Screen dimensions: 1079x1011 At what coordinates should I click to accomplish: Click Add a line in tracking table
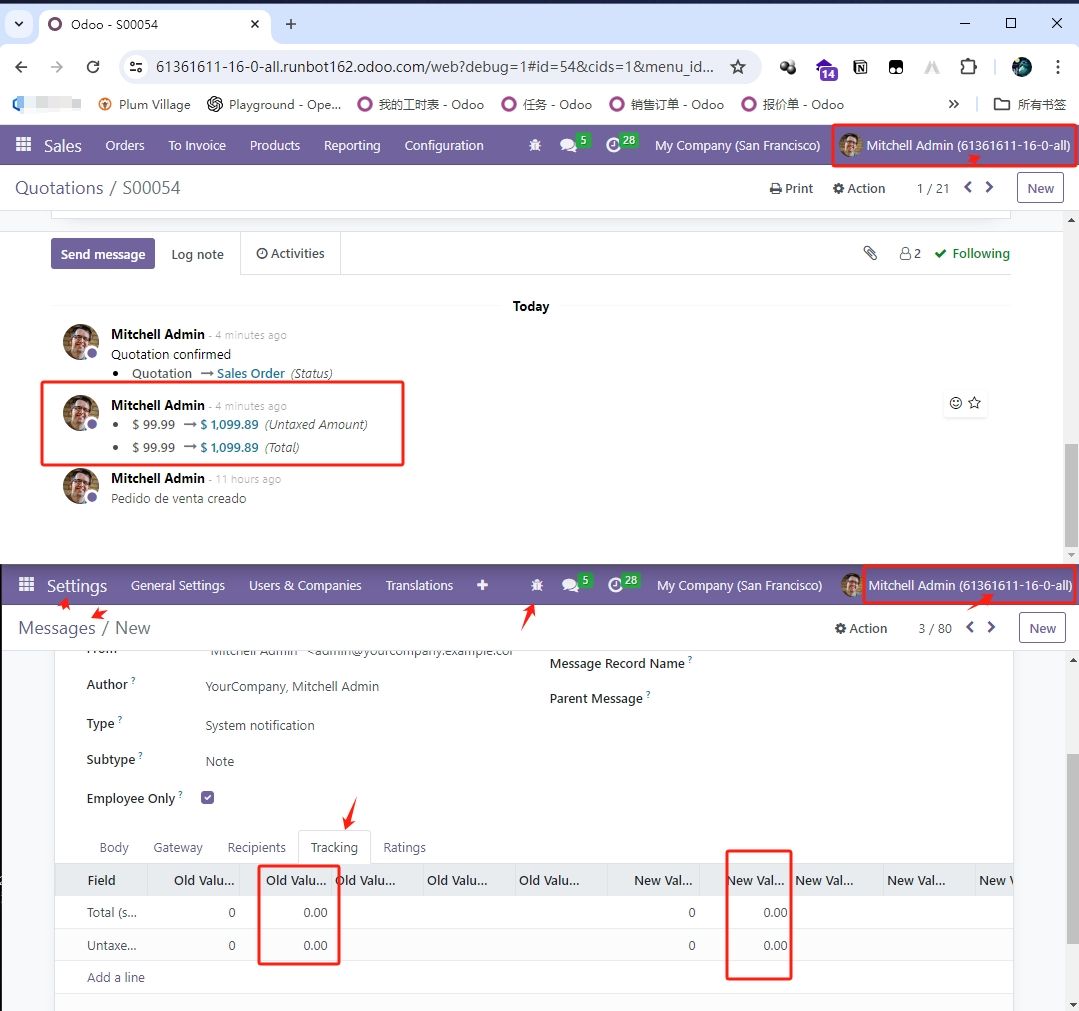[116, 977]
